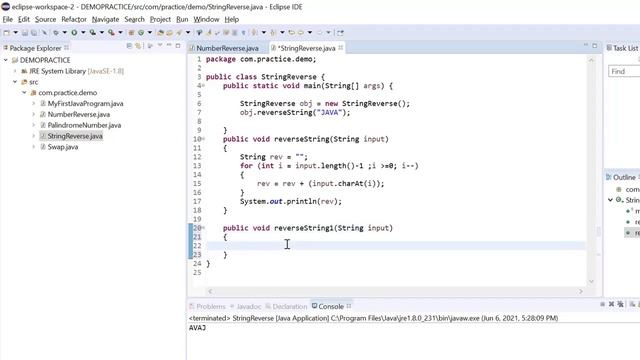Click the External Tools run icon

(x=111, y=33)
